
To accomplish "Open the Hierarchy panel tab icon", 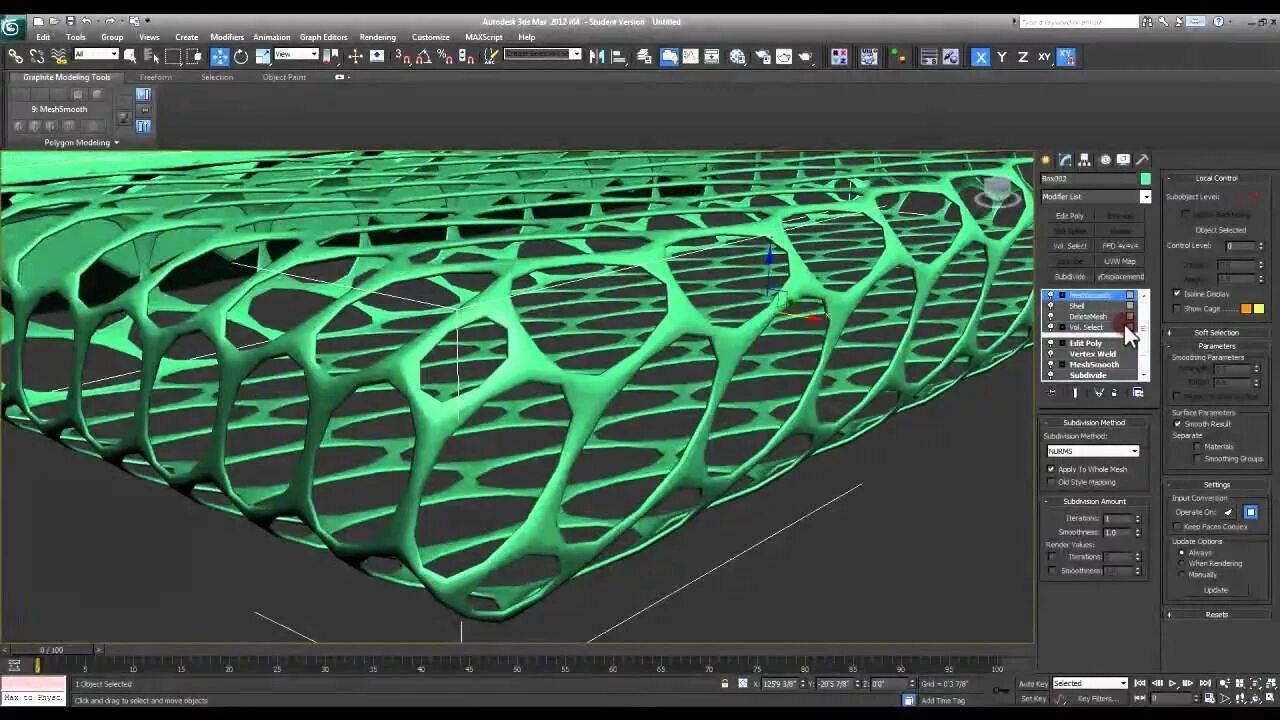I will click(x=1084, y=160).
